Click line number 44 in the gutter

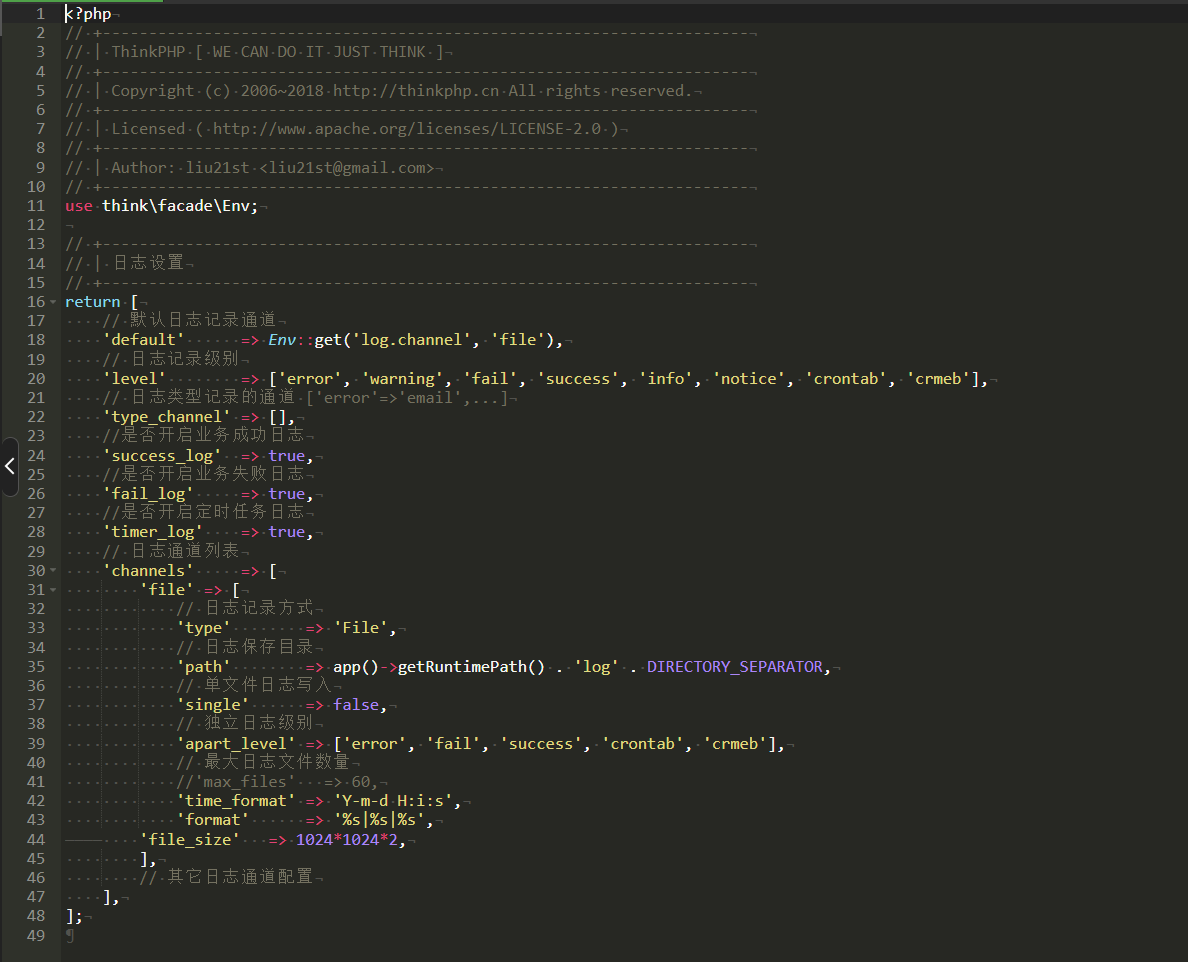click(36, 840)
